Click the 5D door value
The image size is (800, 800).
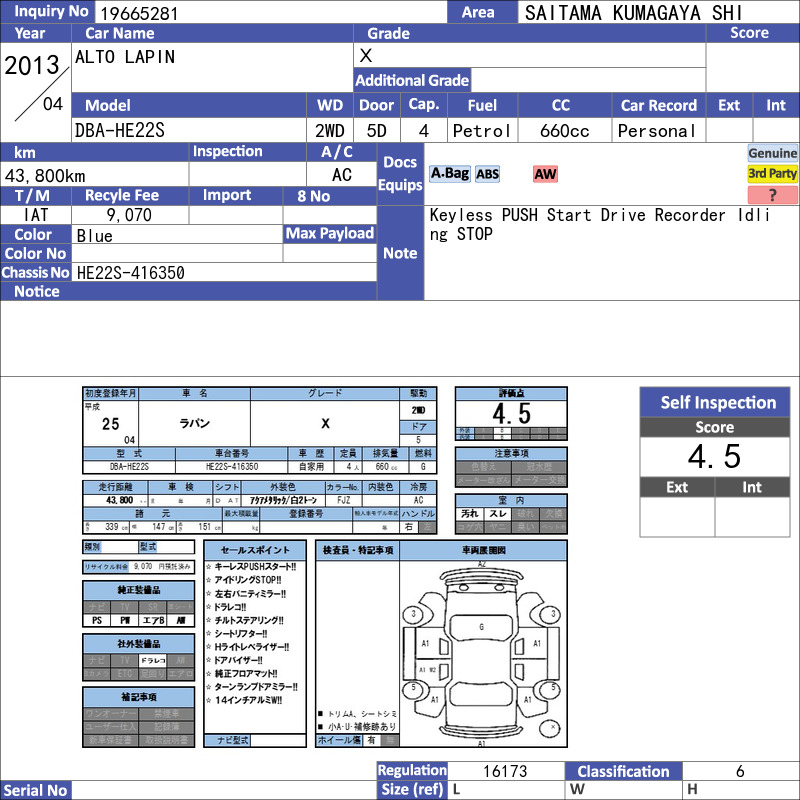[377, 131]
